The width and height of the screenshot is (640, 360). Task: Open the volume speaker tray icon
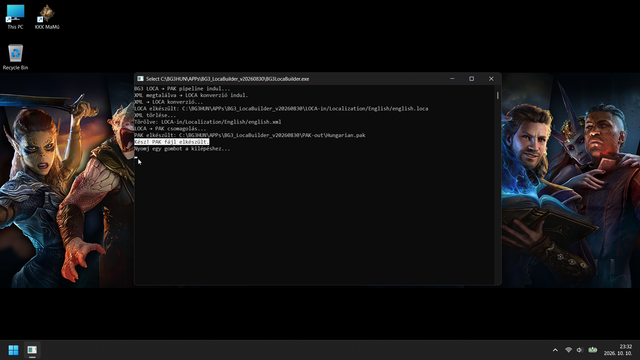click(580, 350)
